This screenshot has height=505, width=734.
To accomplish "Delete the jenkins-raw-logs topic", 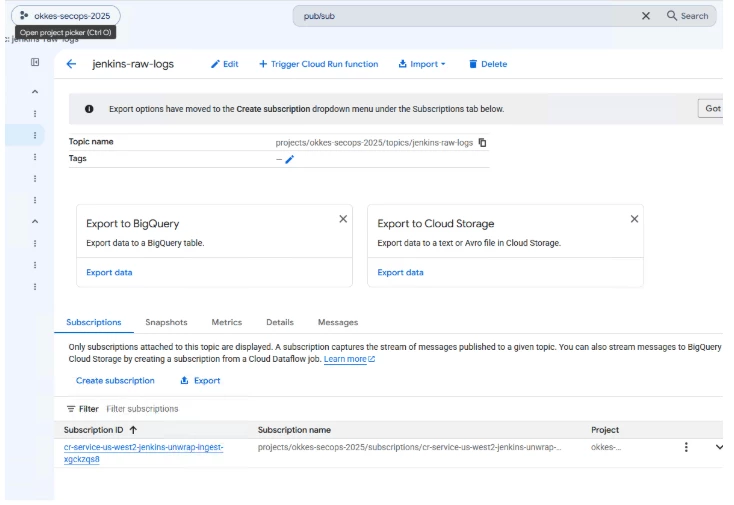I will coord(488,64).
